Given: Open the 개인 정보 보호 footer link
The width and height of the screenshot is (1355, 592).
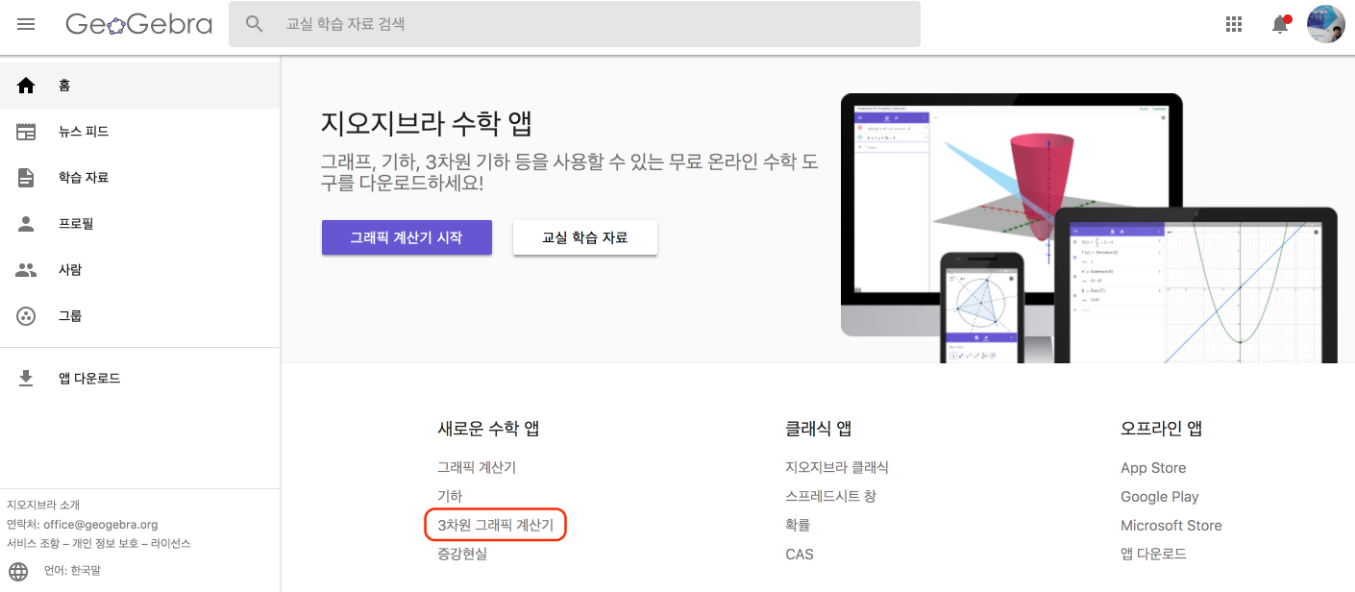Looking at the screenshot, I should (105, 543).
